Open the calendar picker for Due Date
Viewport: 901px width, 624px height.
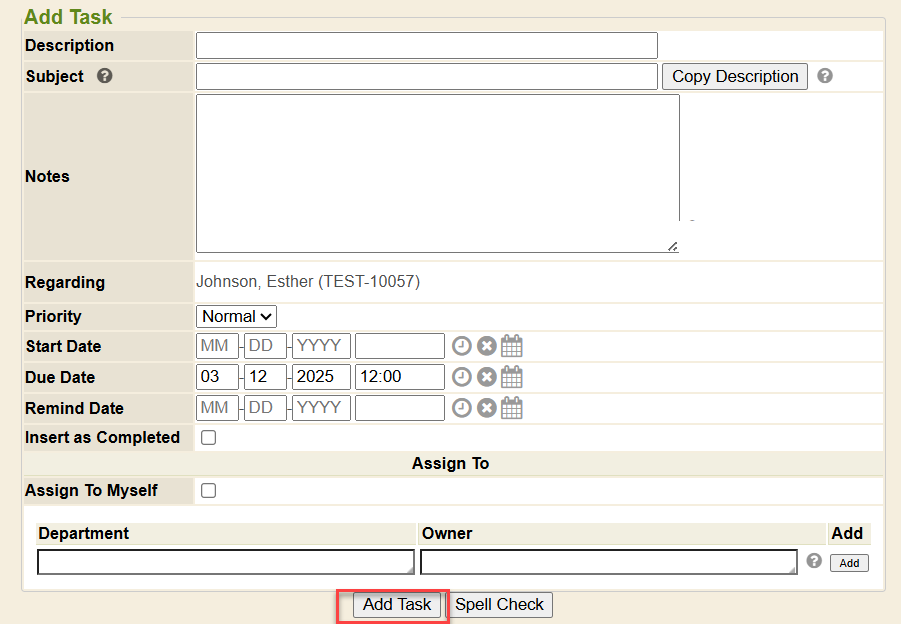(x=512, y=377)
